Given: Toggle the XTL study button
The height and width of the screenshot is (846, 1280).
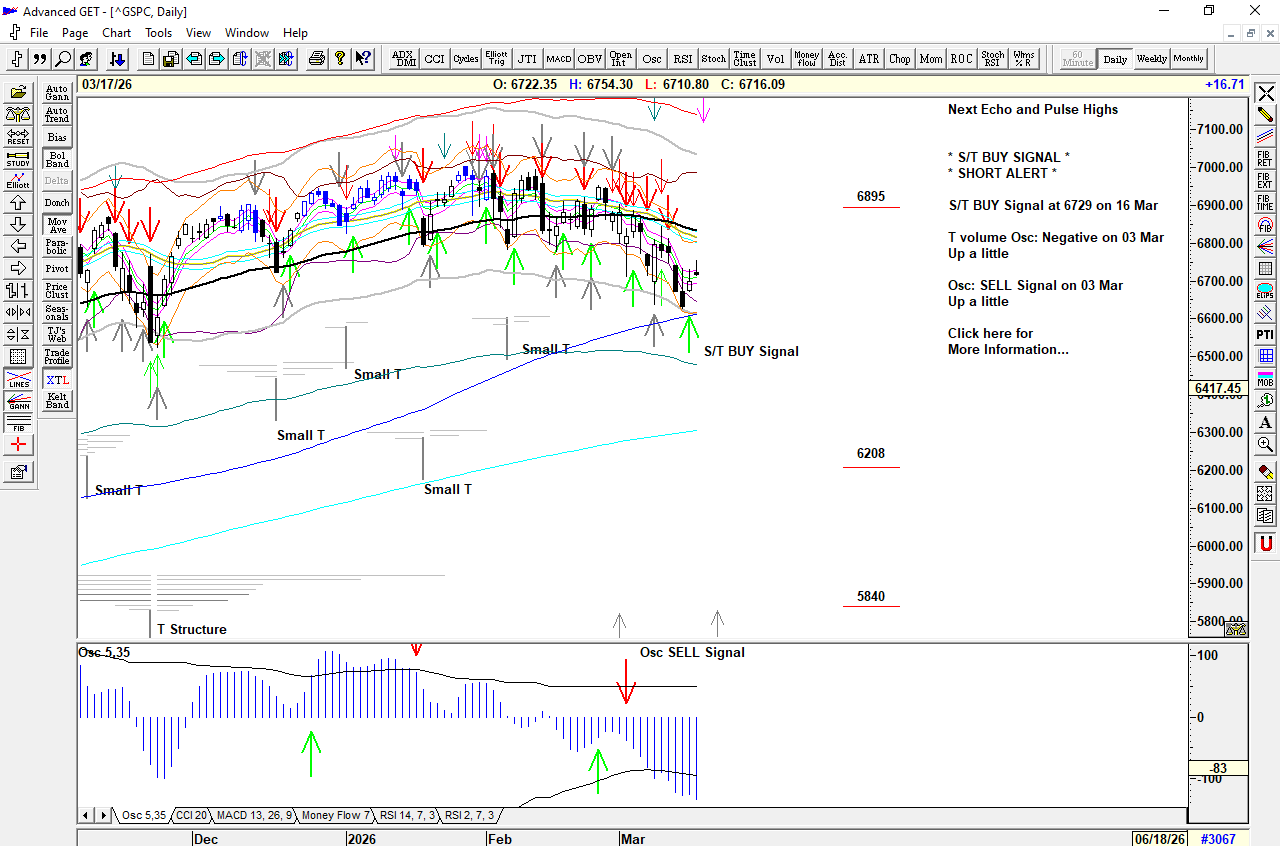Looking at the screenshot, I should click(x=57, y=380).
